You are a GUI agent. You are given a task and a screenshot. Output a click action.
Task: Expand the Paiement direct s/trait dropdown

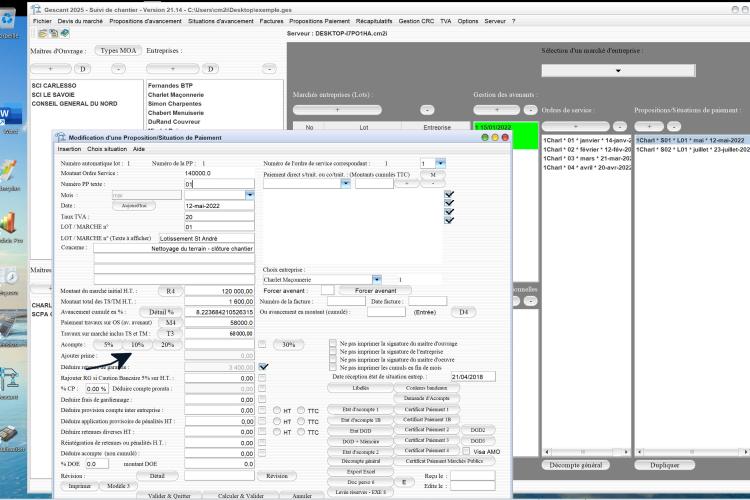(x=345, y=183)
